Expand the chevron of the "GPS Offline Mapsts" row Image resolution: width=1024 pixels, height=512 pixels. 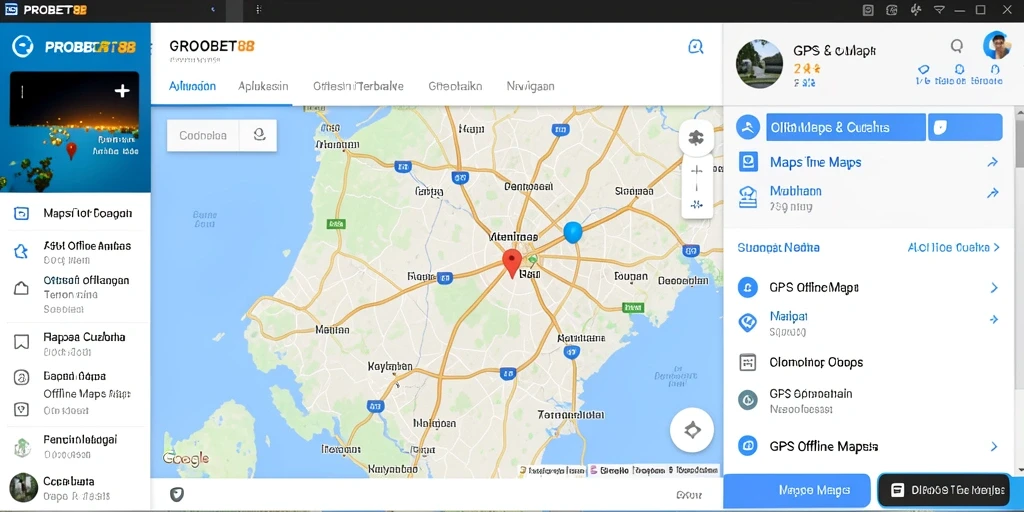point(994,447)
